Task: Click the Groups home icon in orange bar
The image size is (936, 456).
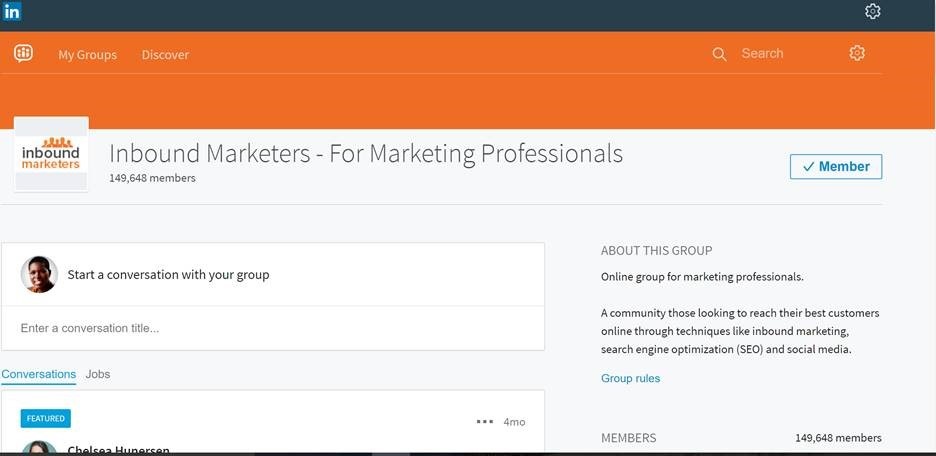Action: [24, 54]
